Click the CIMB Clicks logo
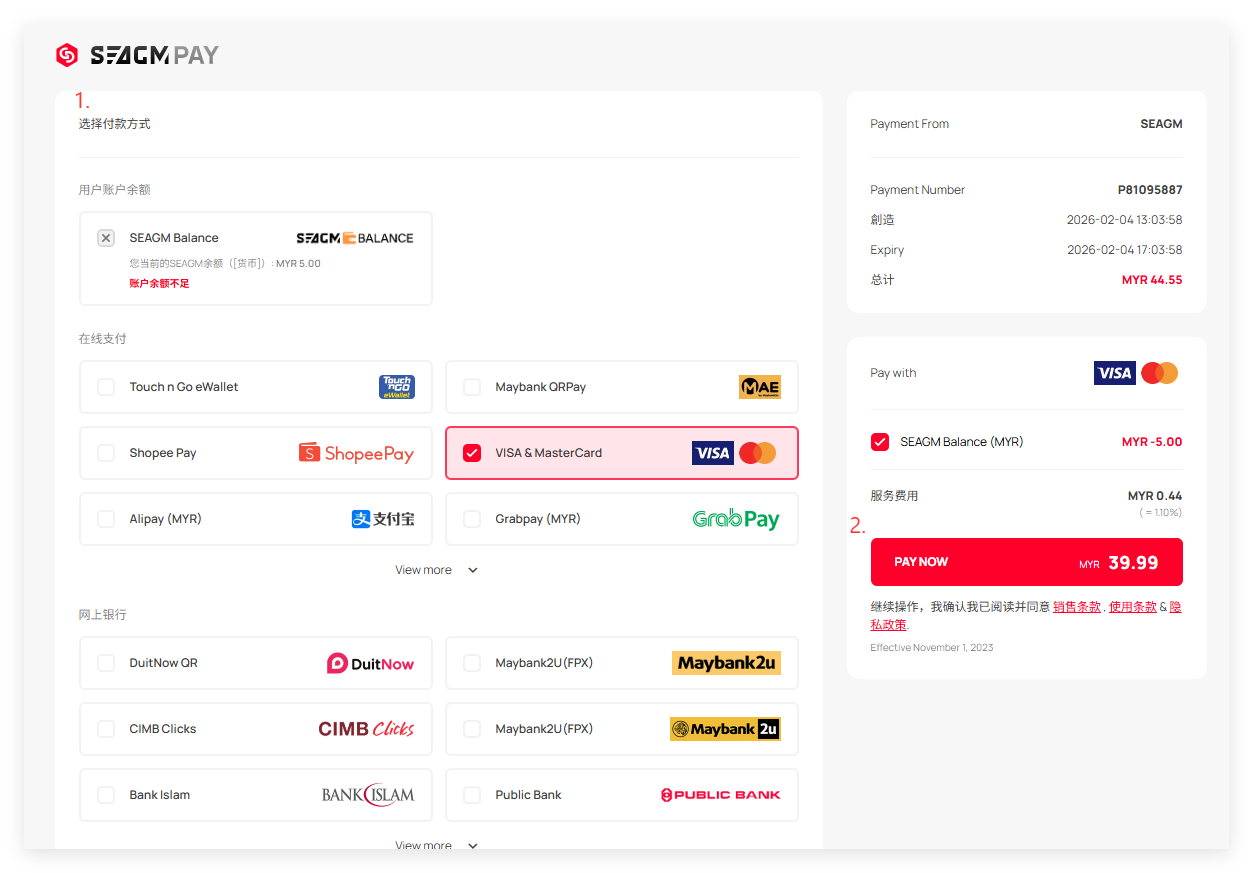 pos(366,729)
